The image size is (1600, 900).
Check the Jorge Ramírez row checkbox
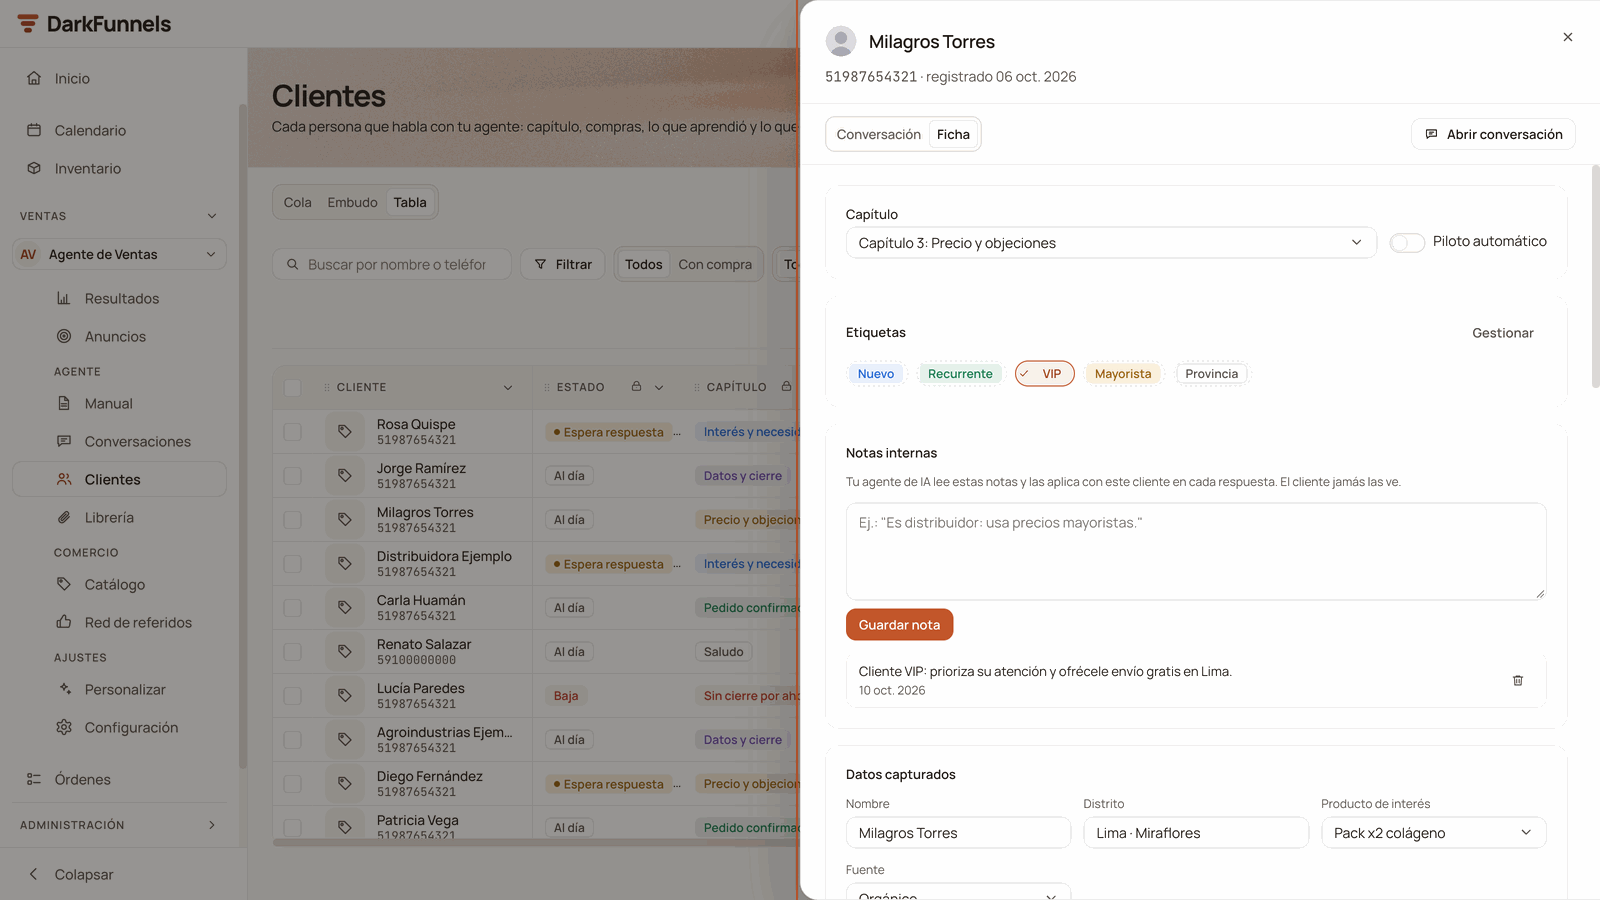[x=292, y=476]
